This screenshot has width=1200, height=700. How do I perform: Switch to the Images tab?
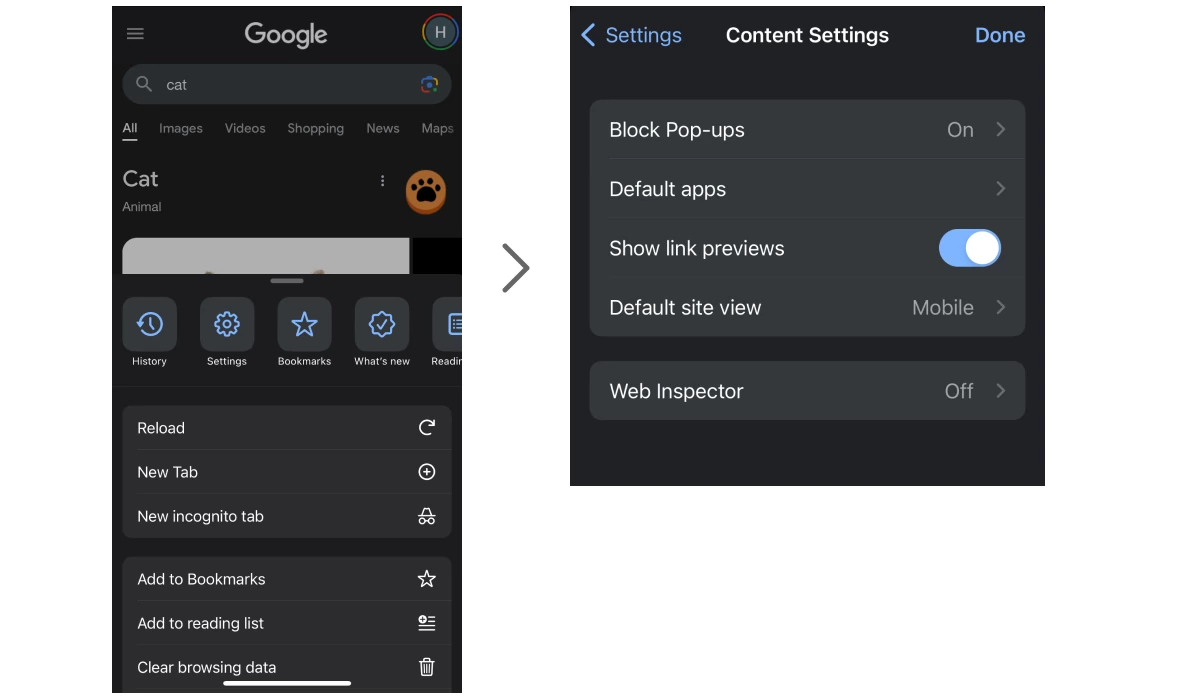tap(181, 128)
